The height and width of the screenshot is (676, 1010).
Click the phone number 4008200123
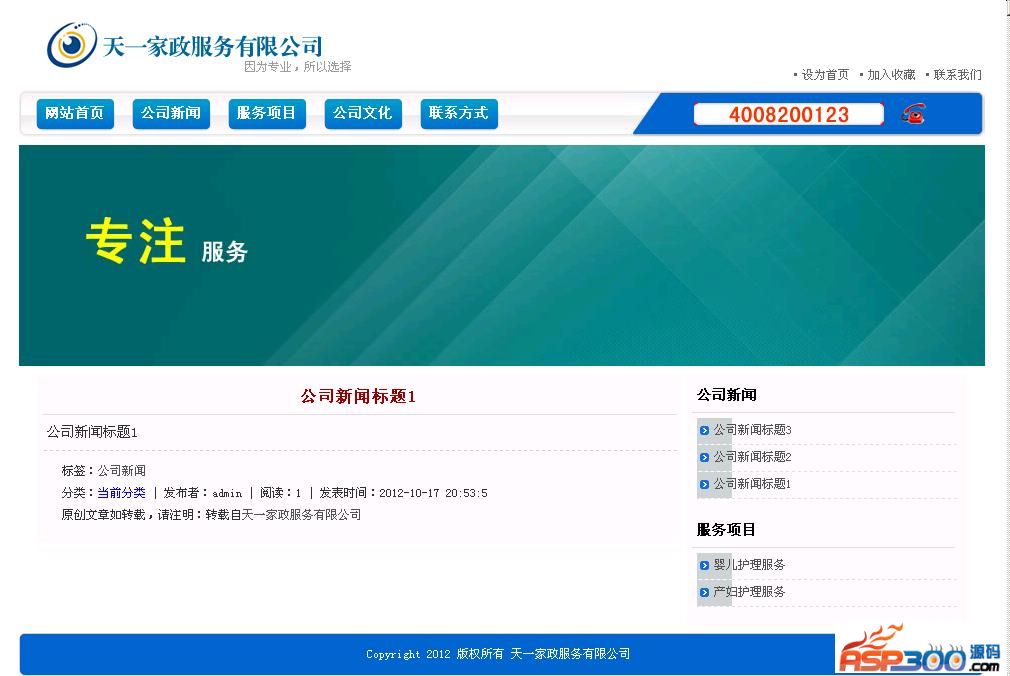click(788, 115)
